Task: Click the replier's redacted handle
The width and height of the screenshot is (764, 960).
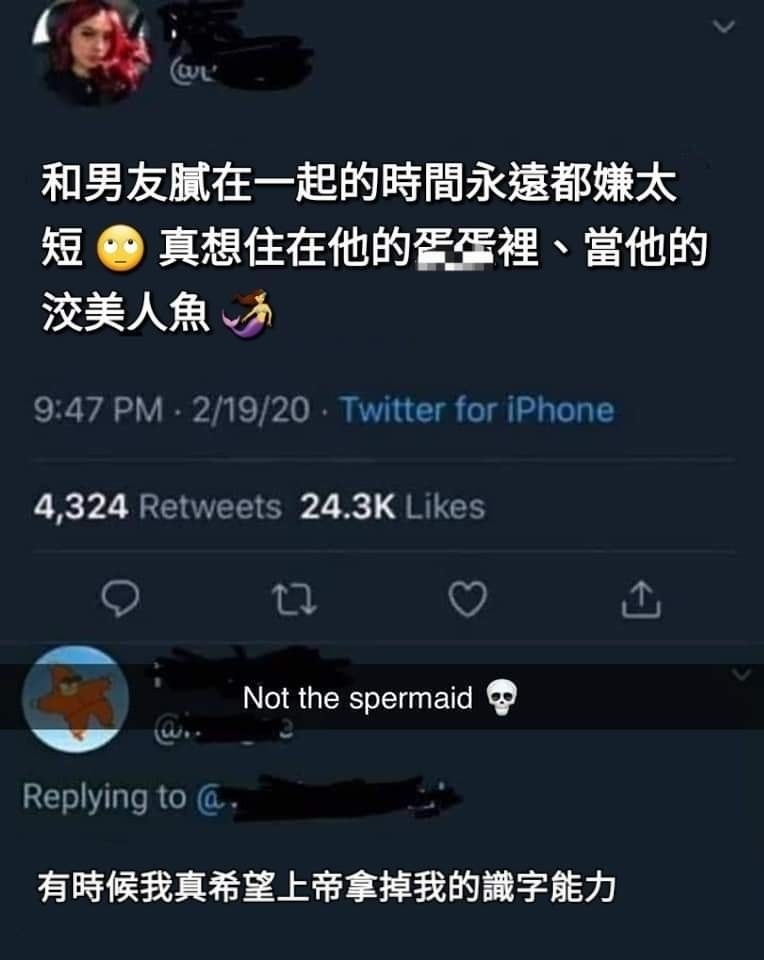Action: coord(224,730)
